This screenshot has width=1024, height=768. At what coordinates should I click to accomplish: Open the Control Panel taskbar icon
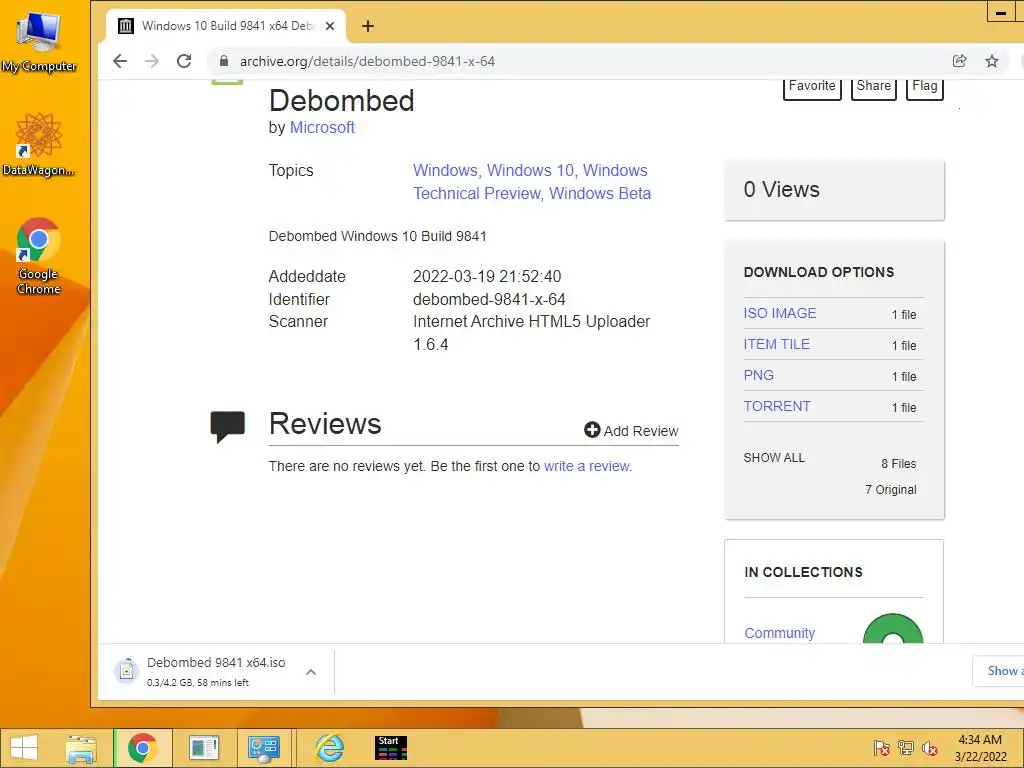tap(264, 748)
